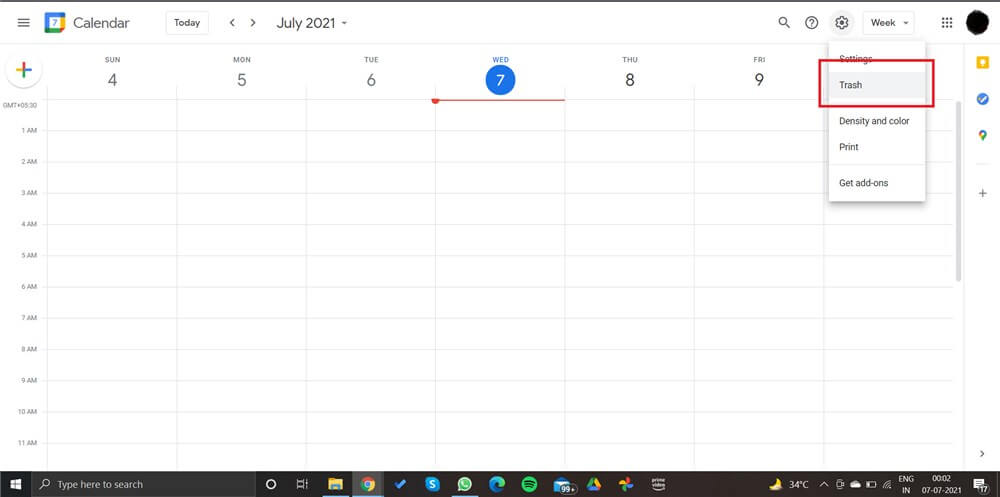Screen dimensions: 1000x497
Task: Click the settings gear icon
Action: [x=842, y=23]
